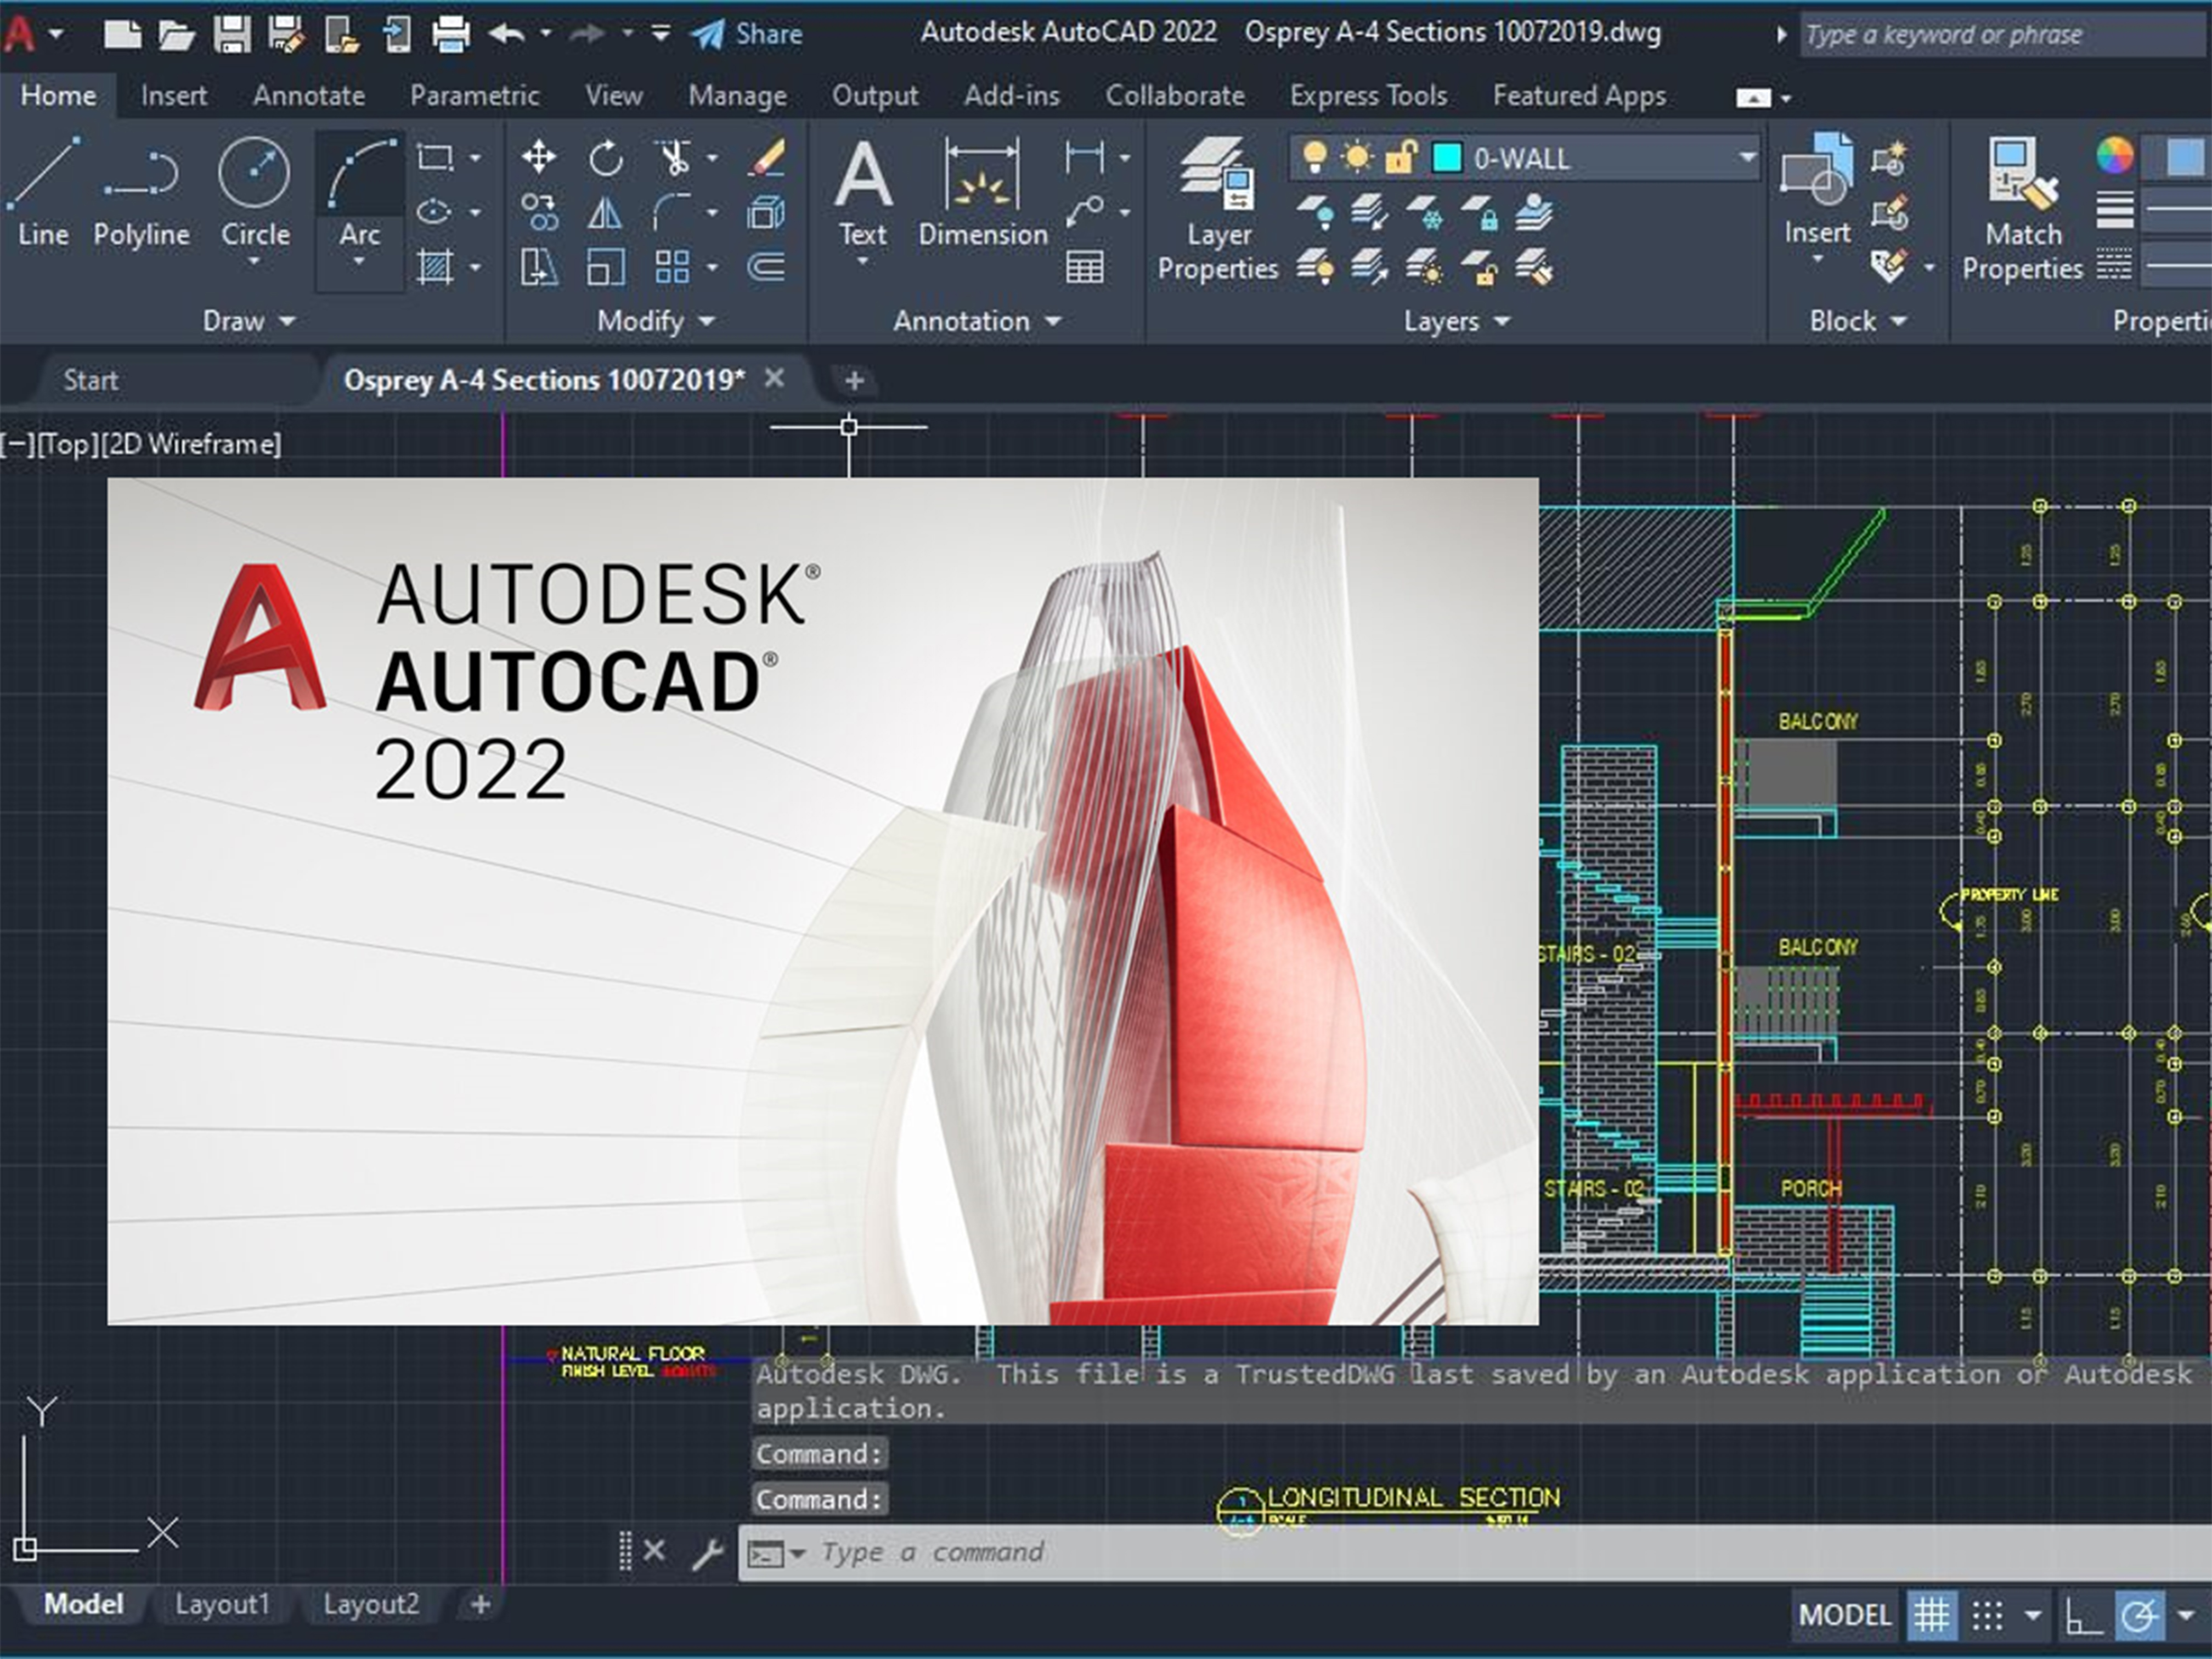
Task: Toggle drawing grid display in status bar
Action: (1931, 1615)
